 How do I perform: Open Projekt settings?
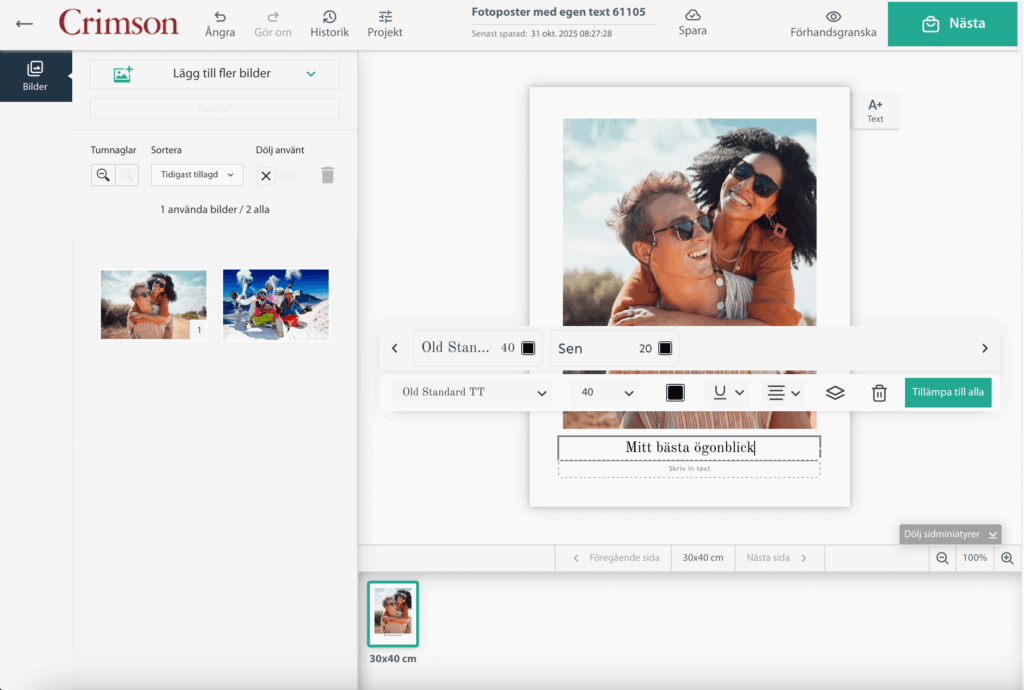(385, 24)
